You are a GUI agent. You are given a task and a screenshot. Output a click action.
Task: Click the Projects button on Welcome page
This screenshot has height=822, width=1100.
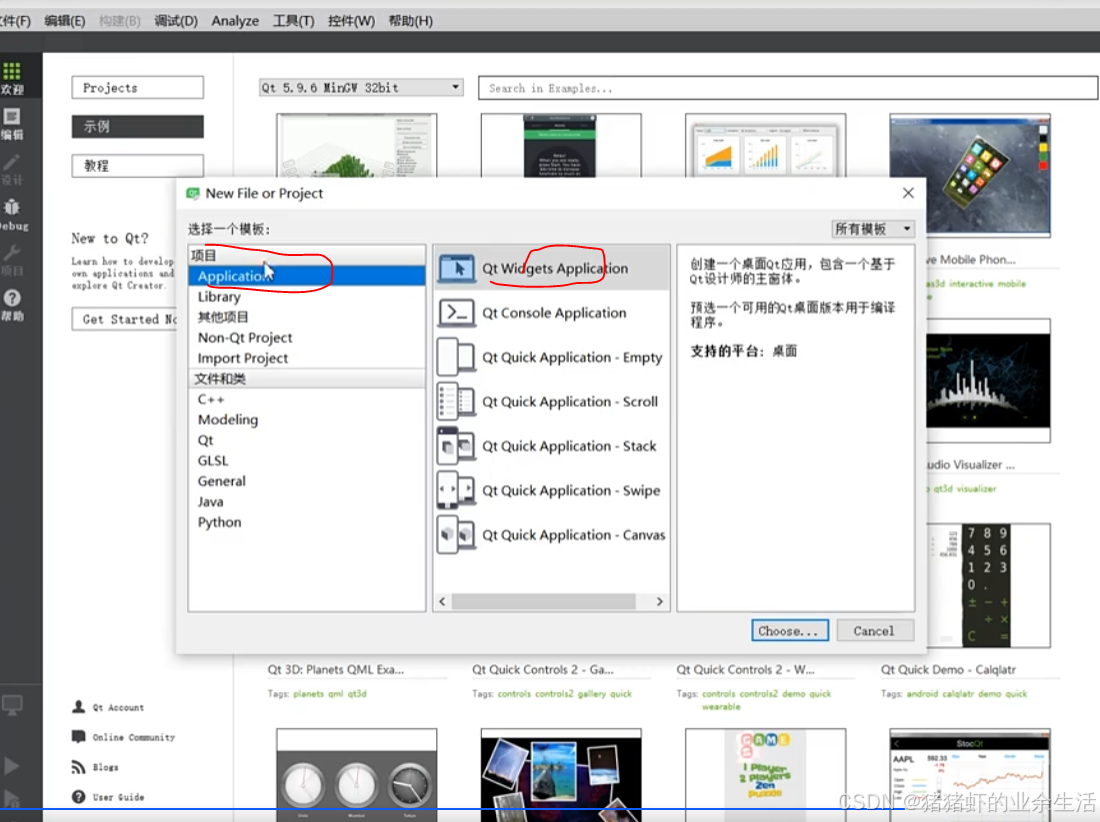click(x=138, y=88)
